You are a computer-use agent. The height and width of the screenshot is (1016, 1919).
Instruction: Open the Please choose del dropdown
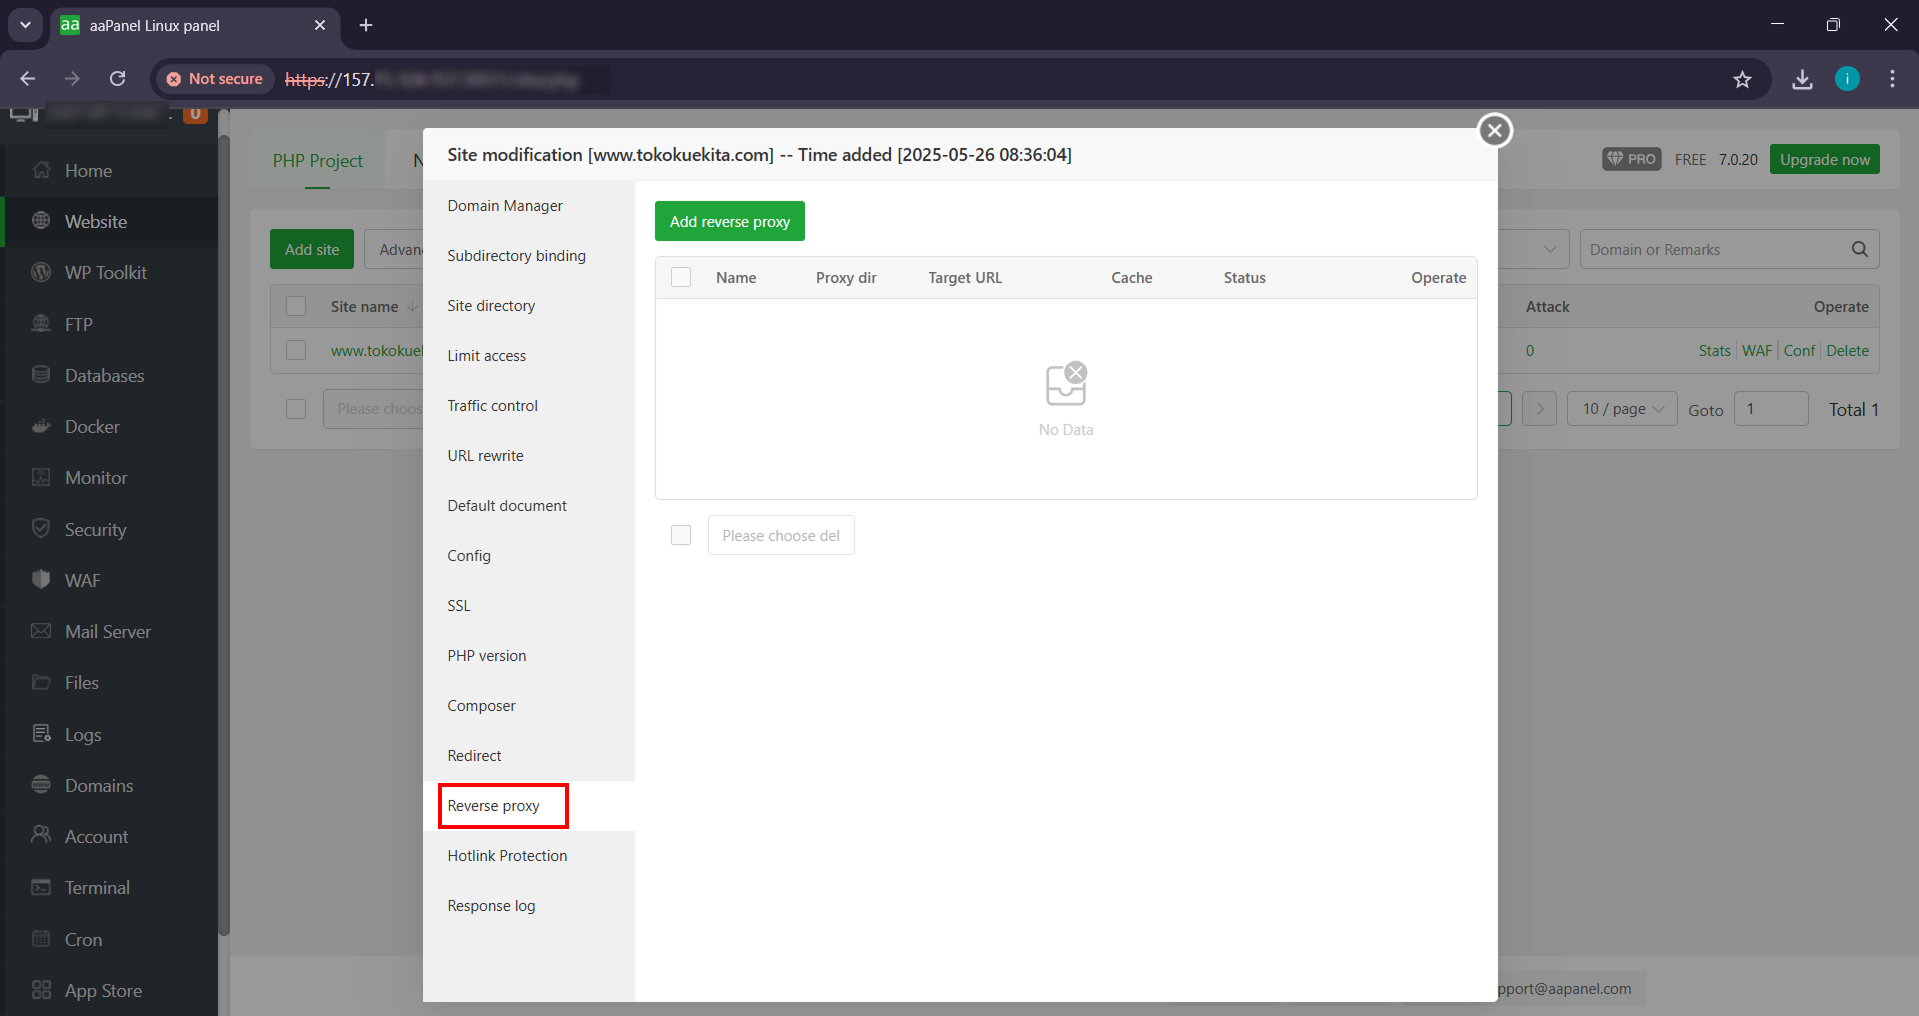[780, 536]
